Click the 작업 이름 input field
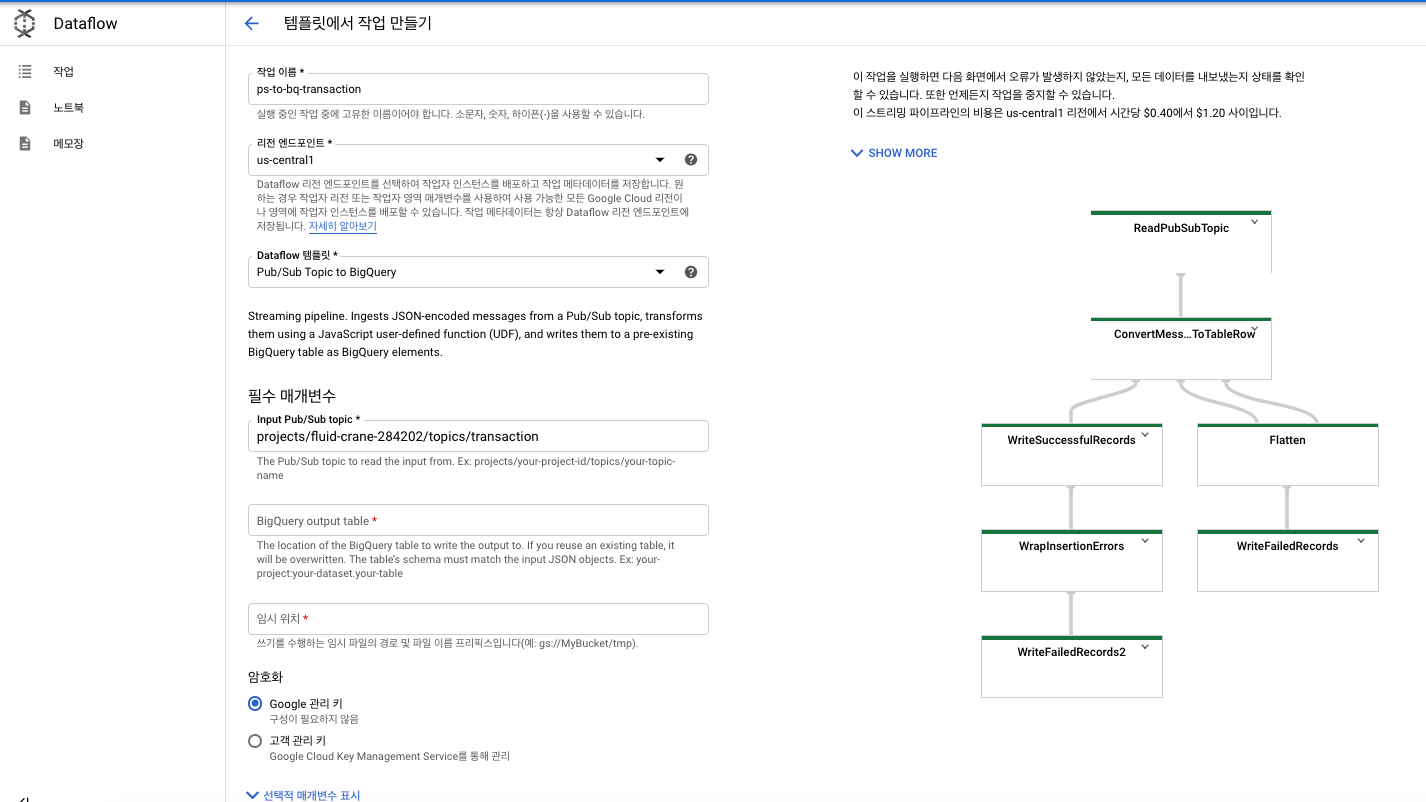Screen dimensions: 1426x802 coord(478,89)
